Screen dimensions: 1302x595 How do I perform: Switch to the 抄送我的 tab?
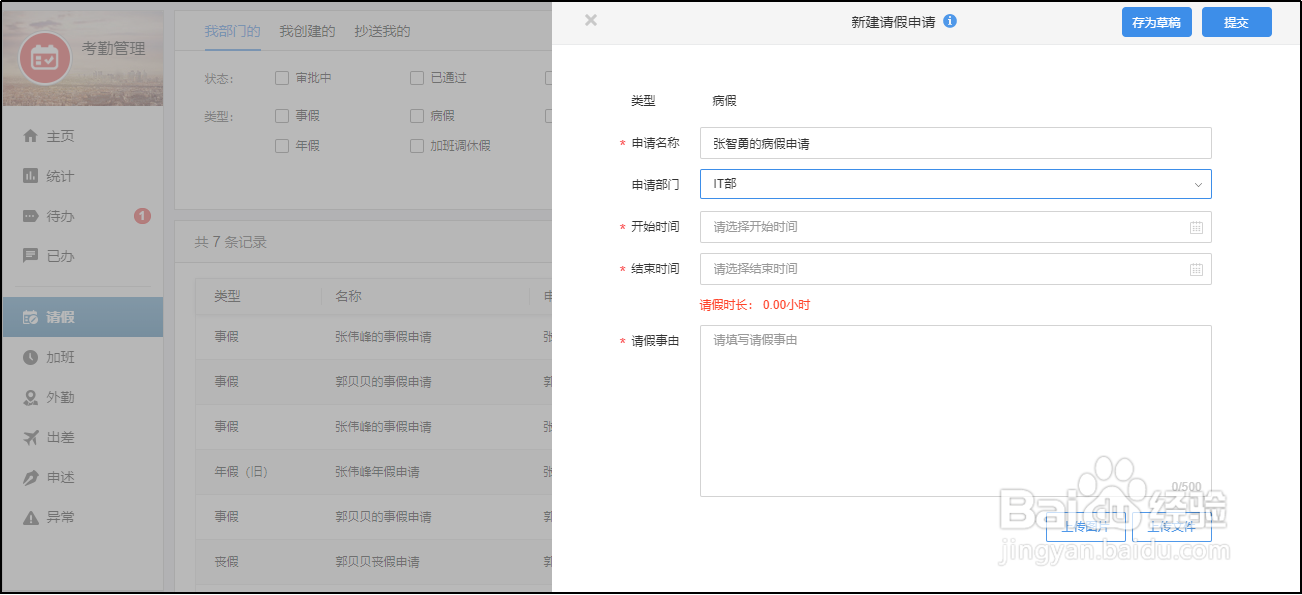[x=382, y=31]
